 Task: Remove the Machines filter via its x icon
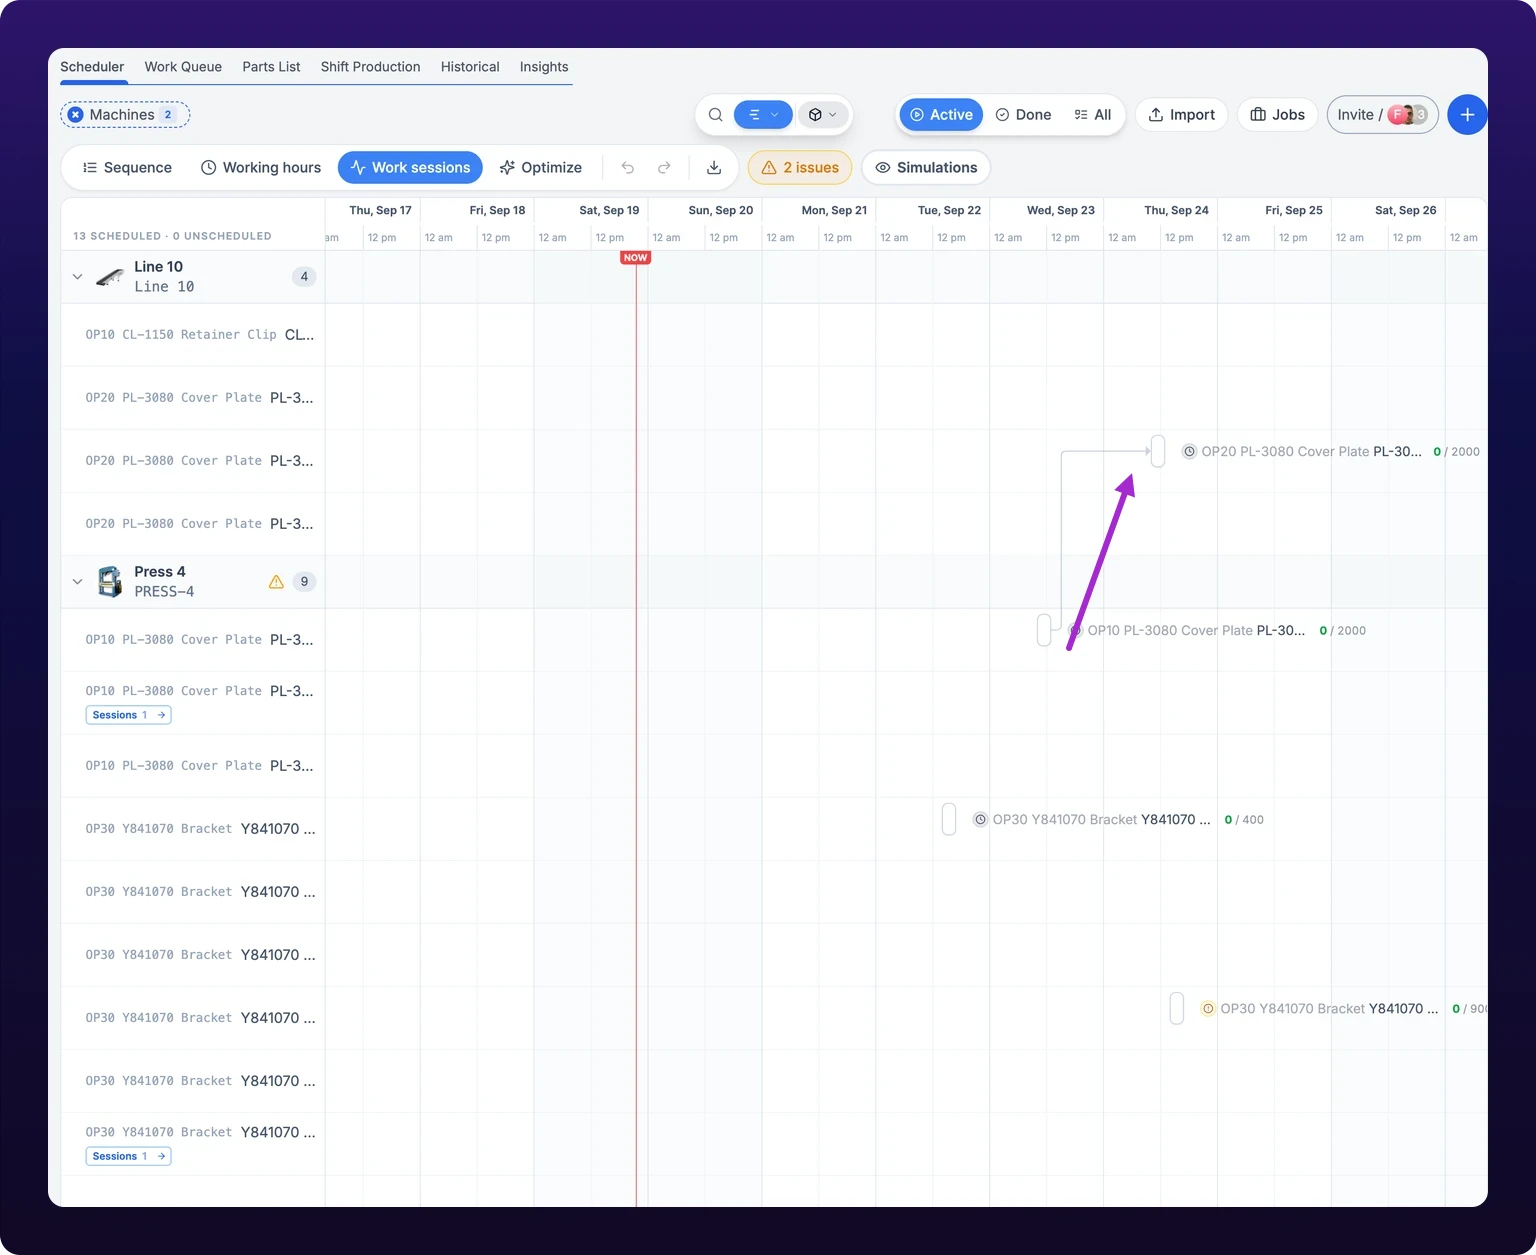[75, 115]
